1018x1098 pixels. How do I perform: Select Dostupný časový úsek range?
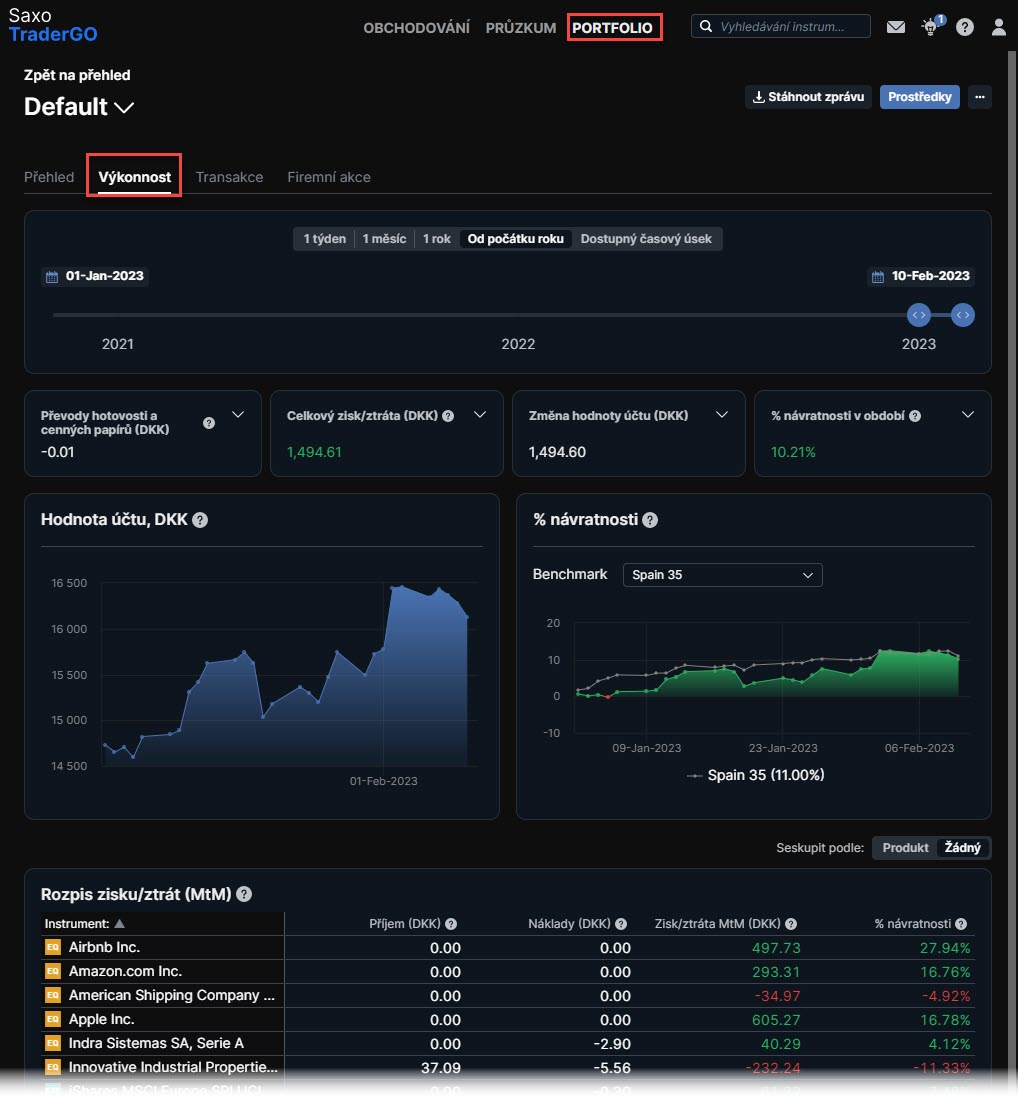[646, 239]
